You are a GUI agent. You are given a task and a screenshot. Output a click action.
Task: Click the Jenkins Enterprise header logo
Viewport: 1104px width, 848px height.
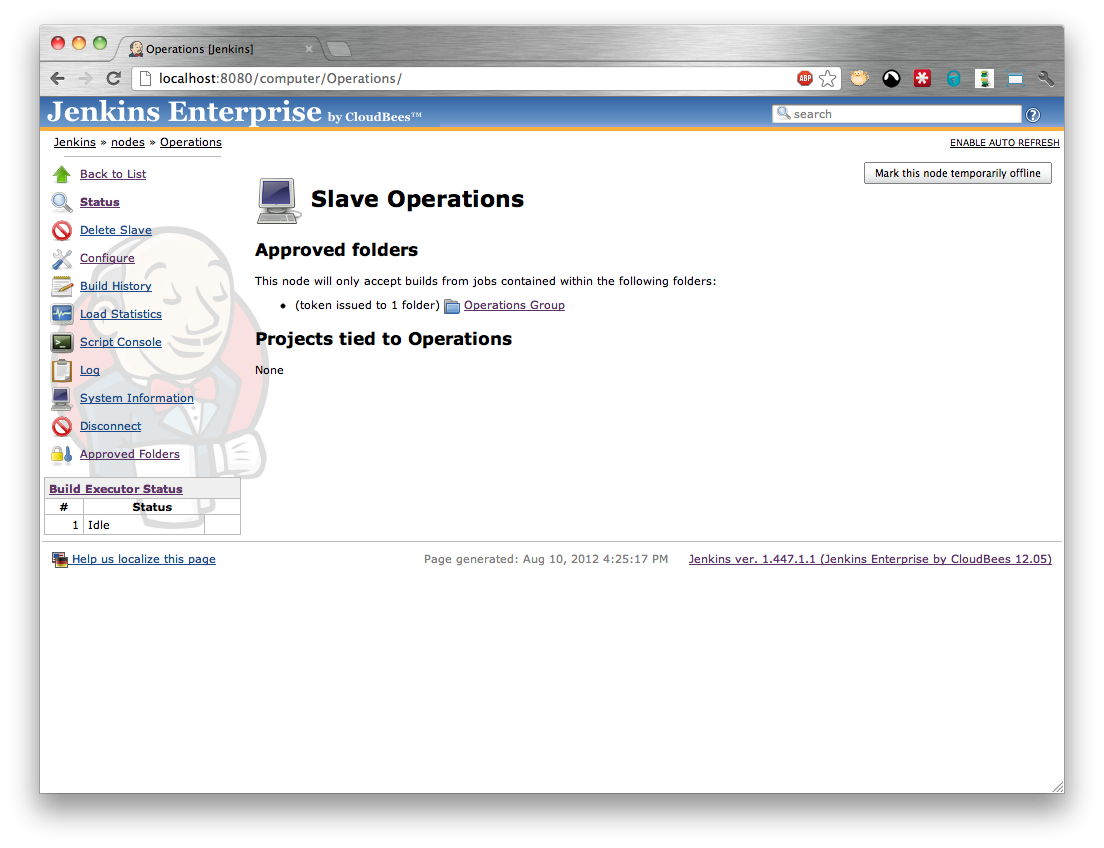[234, 113]
